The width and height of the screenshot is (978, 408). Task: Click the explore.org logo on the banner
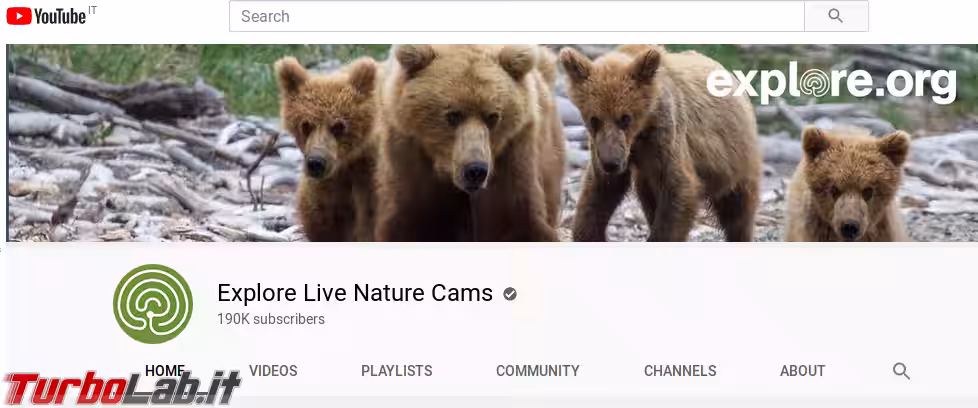pyautogui.click(x=831, y=83)
